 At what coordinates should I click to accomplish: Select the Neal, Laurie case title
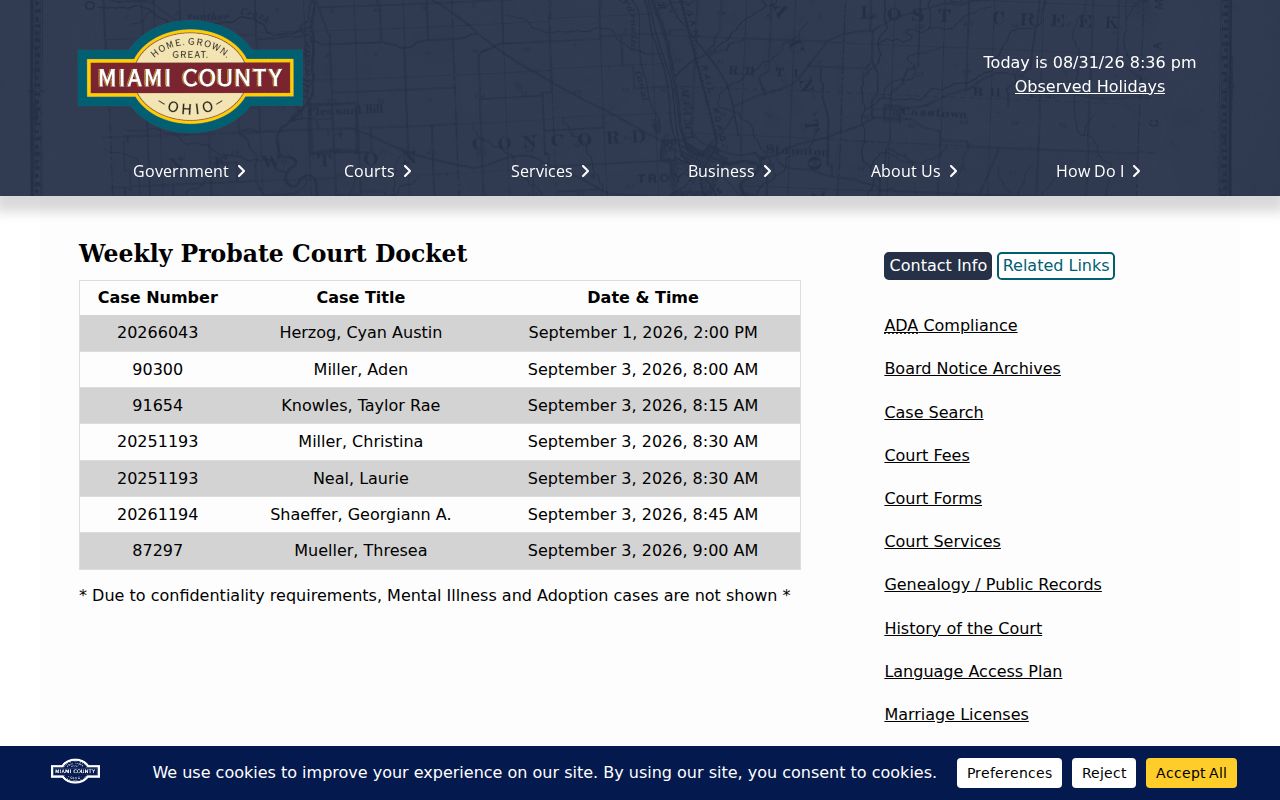361,478
